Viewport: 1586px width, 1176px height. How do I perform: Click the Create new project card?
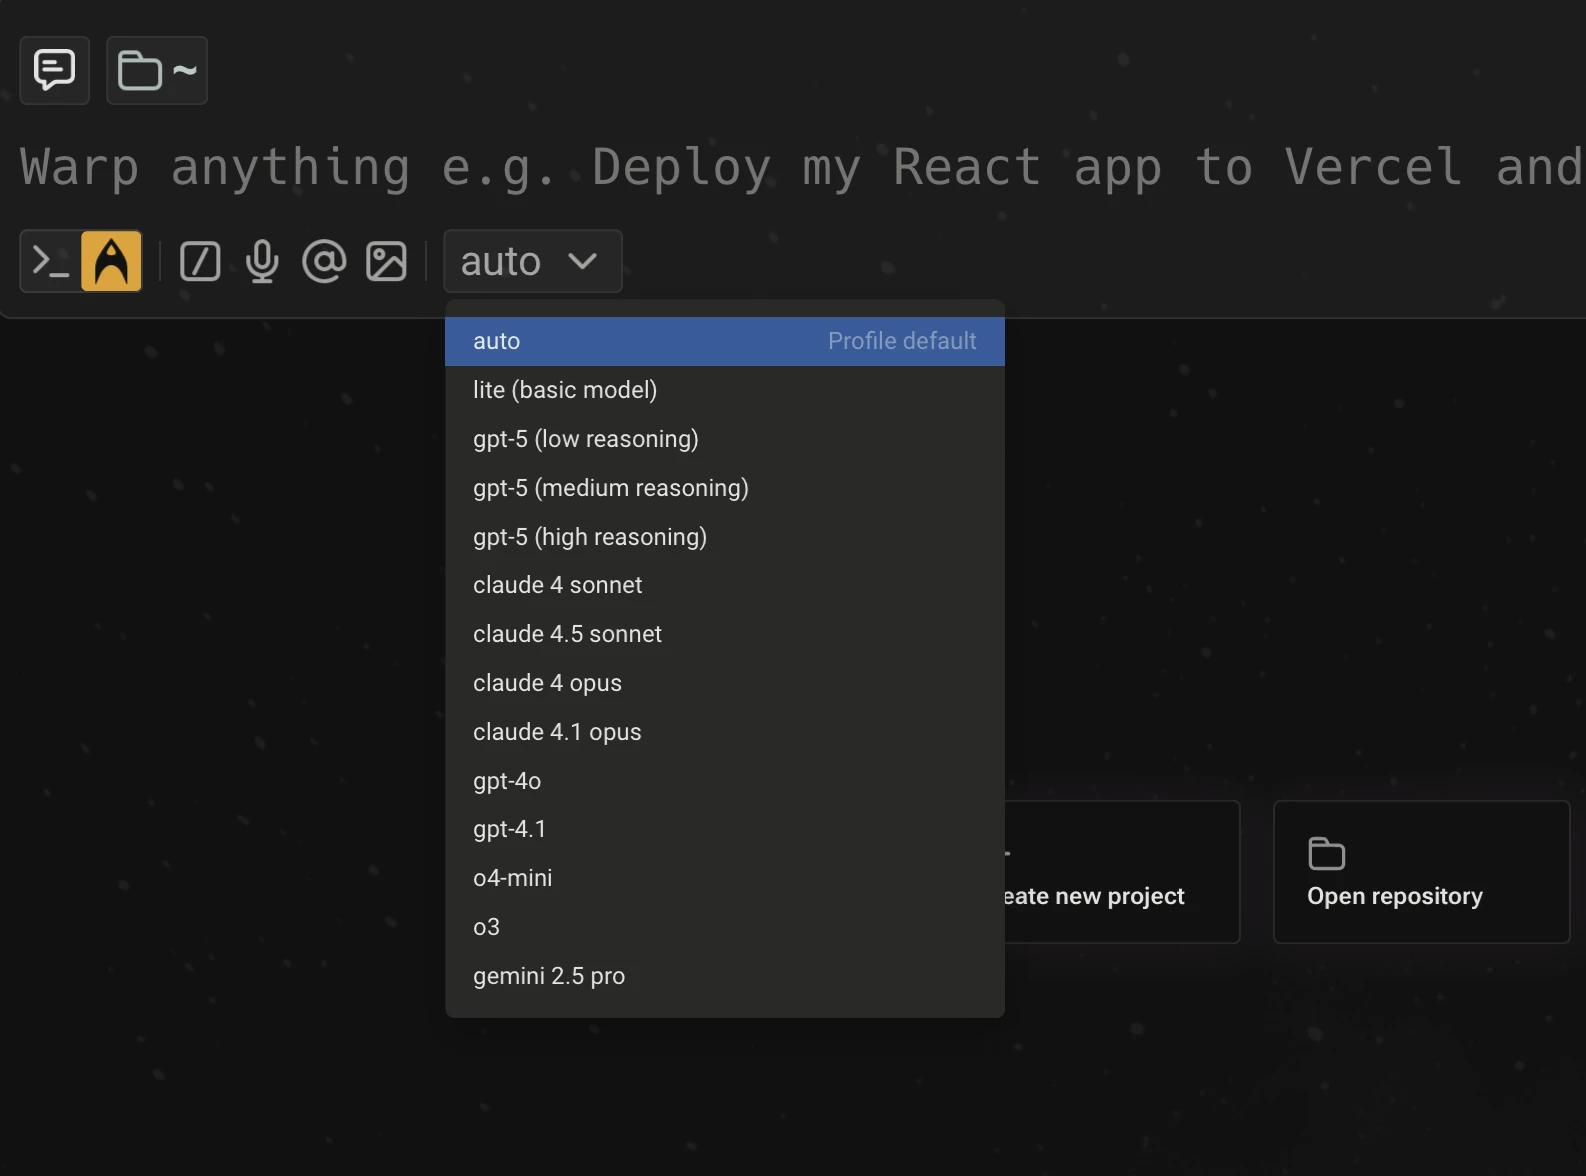coord(1120,872)
